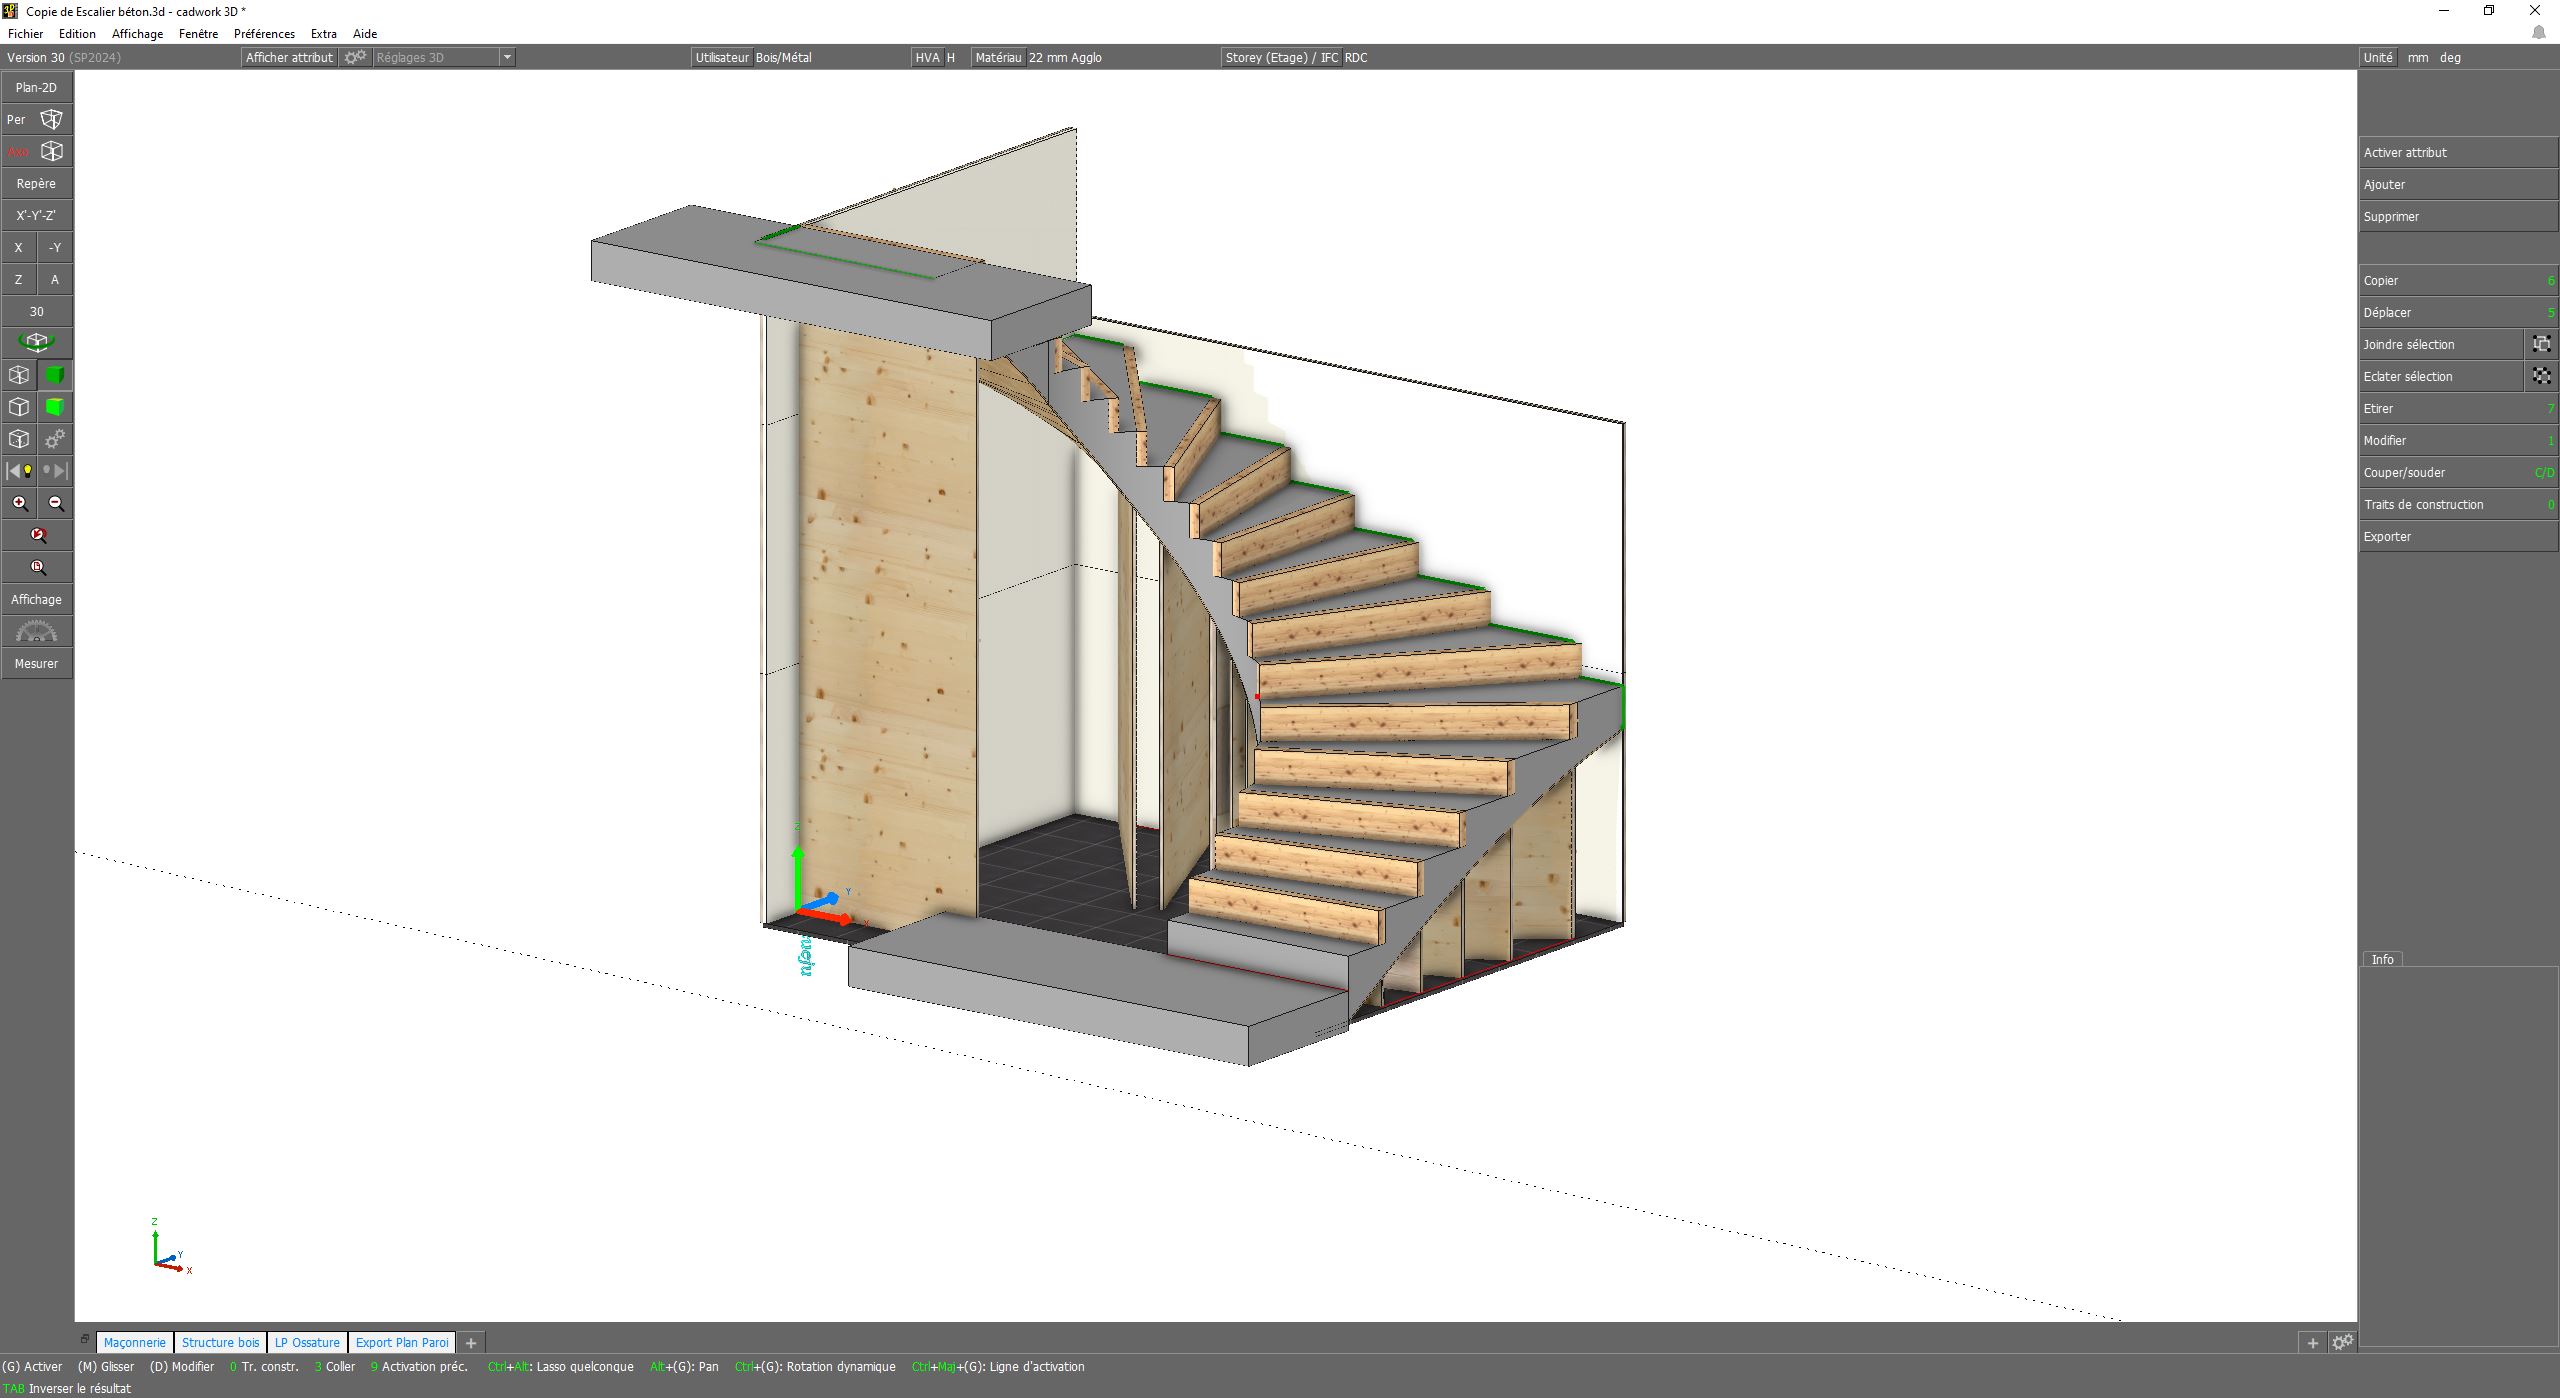Click the 30 angle button
The width and height of the screenshot is (2560, 1398).
tap(36, 312)
